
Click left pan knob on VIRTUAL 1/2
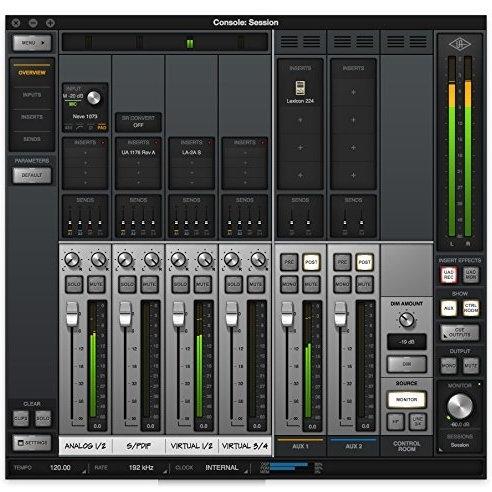pos(178,260)
